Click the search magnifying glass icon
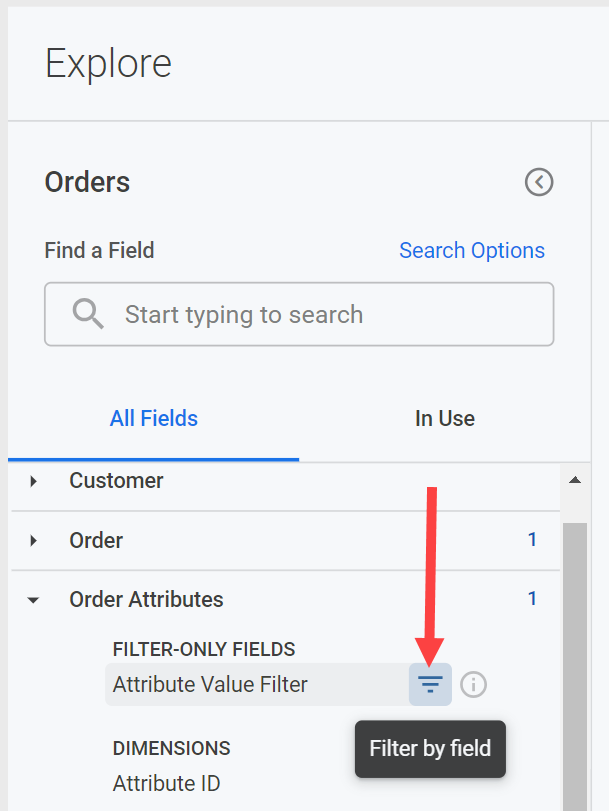 coord(87,314)
